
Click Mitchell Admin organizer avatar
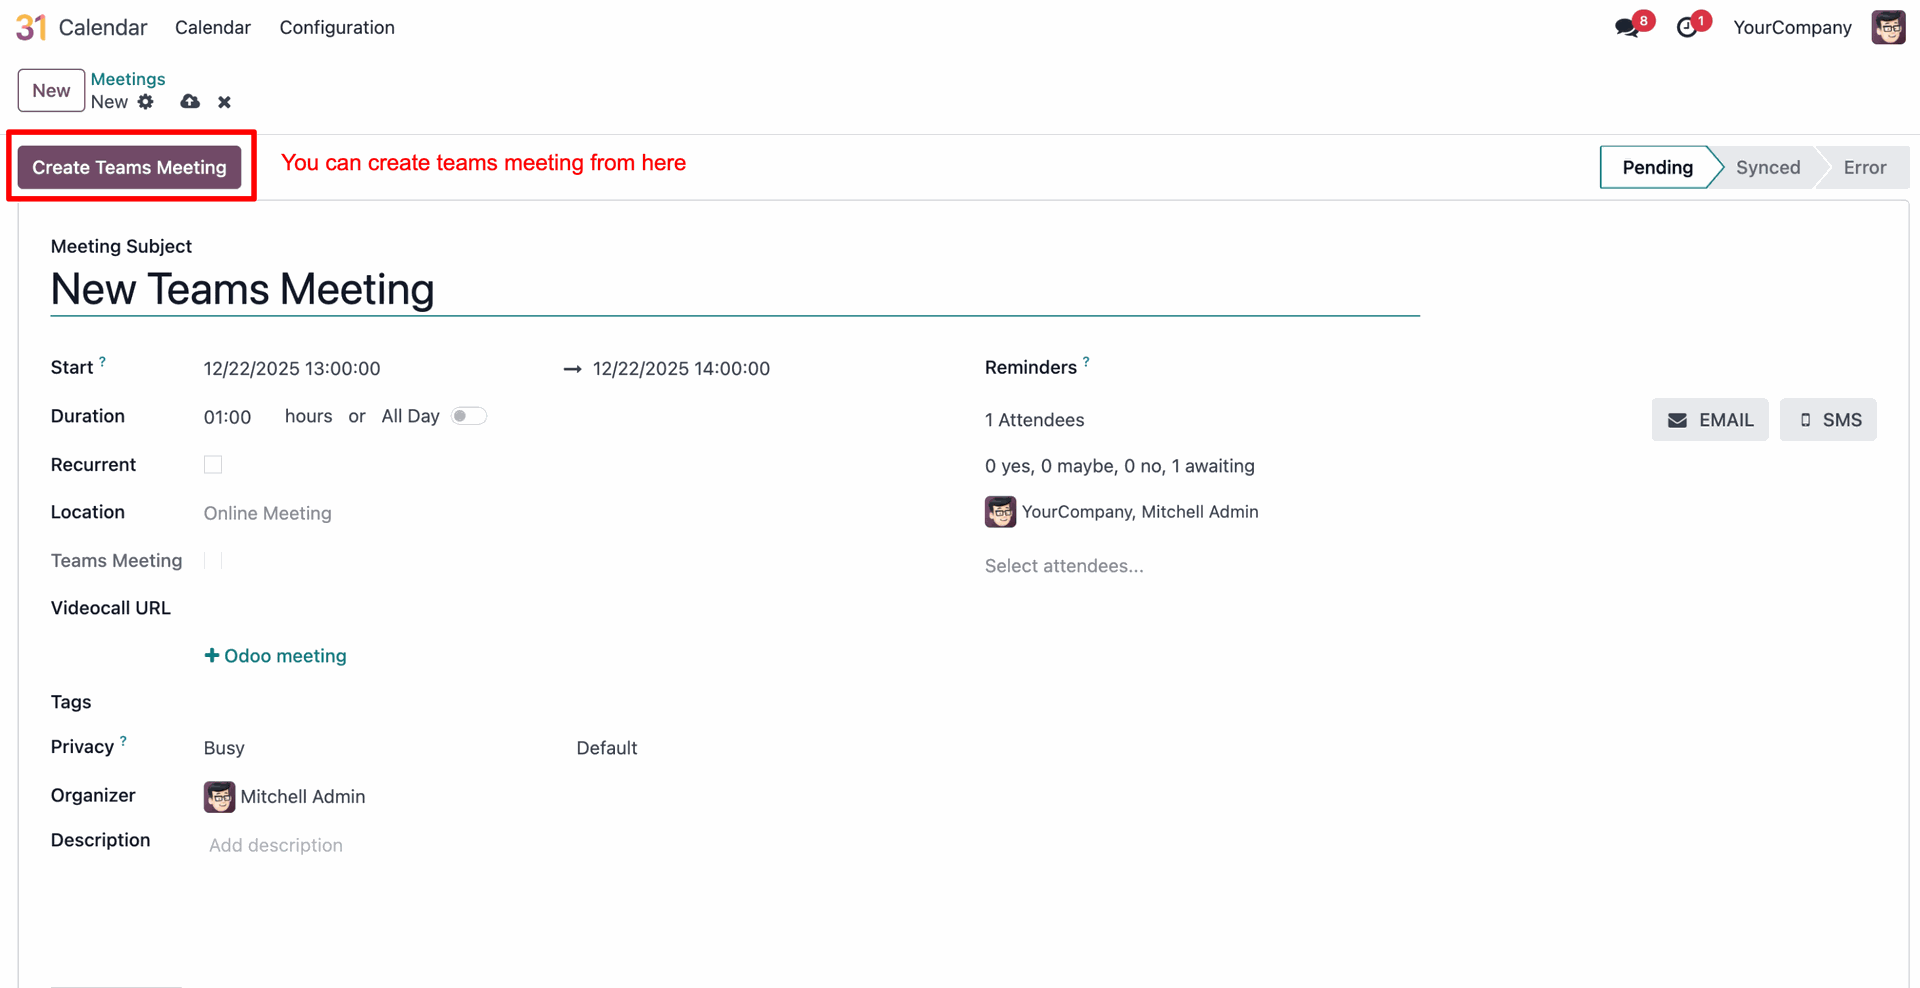coord(219,797)
